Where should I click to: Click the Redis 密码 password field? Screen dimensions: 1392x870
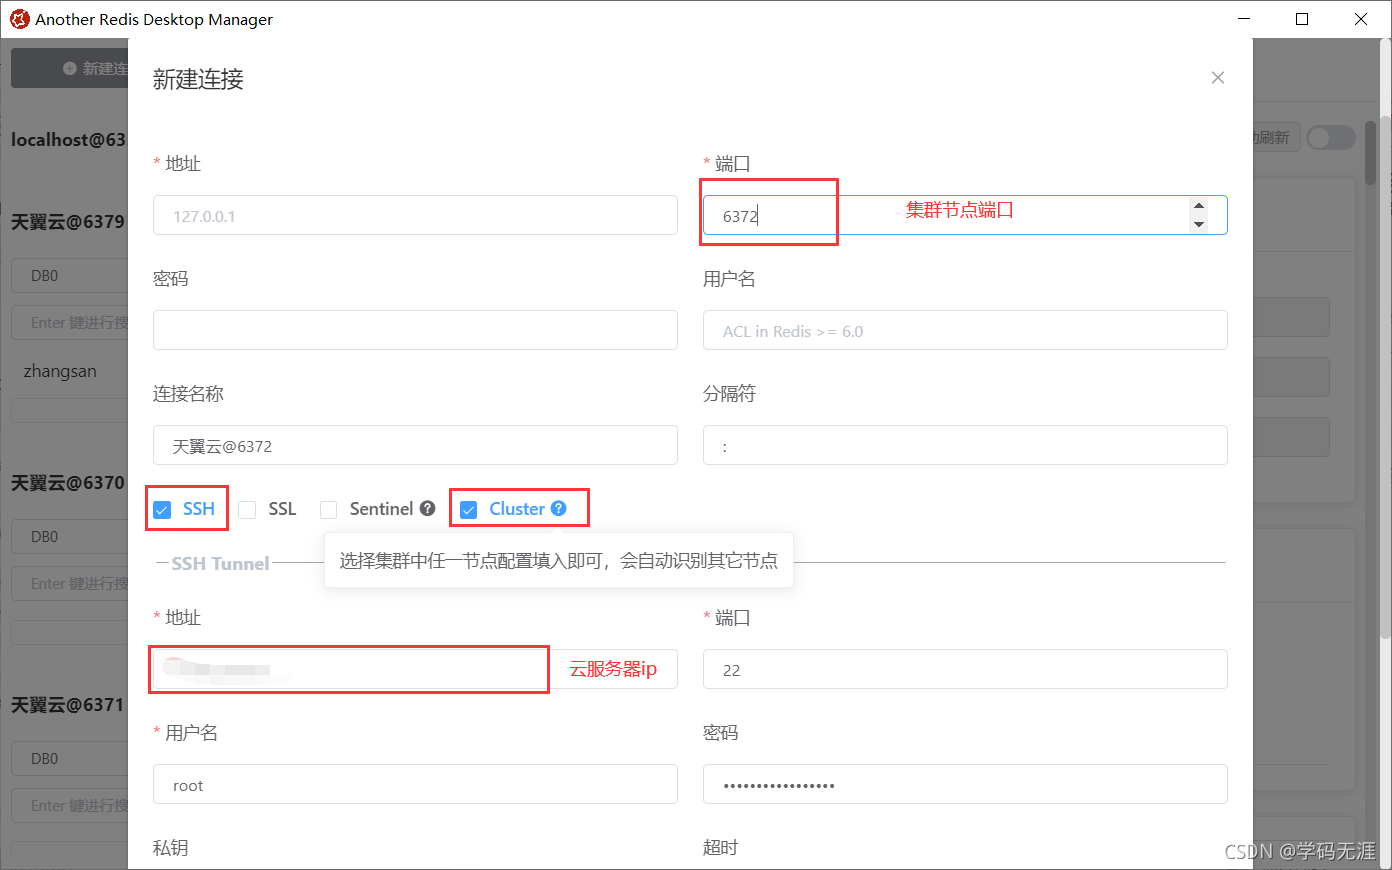pyautogui.click(x=415, y=330)
